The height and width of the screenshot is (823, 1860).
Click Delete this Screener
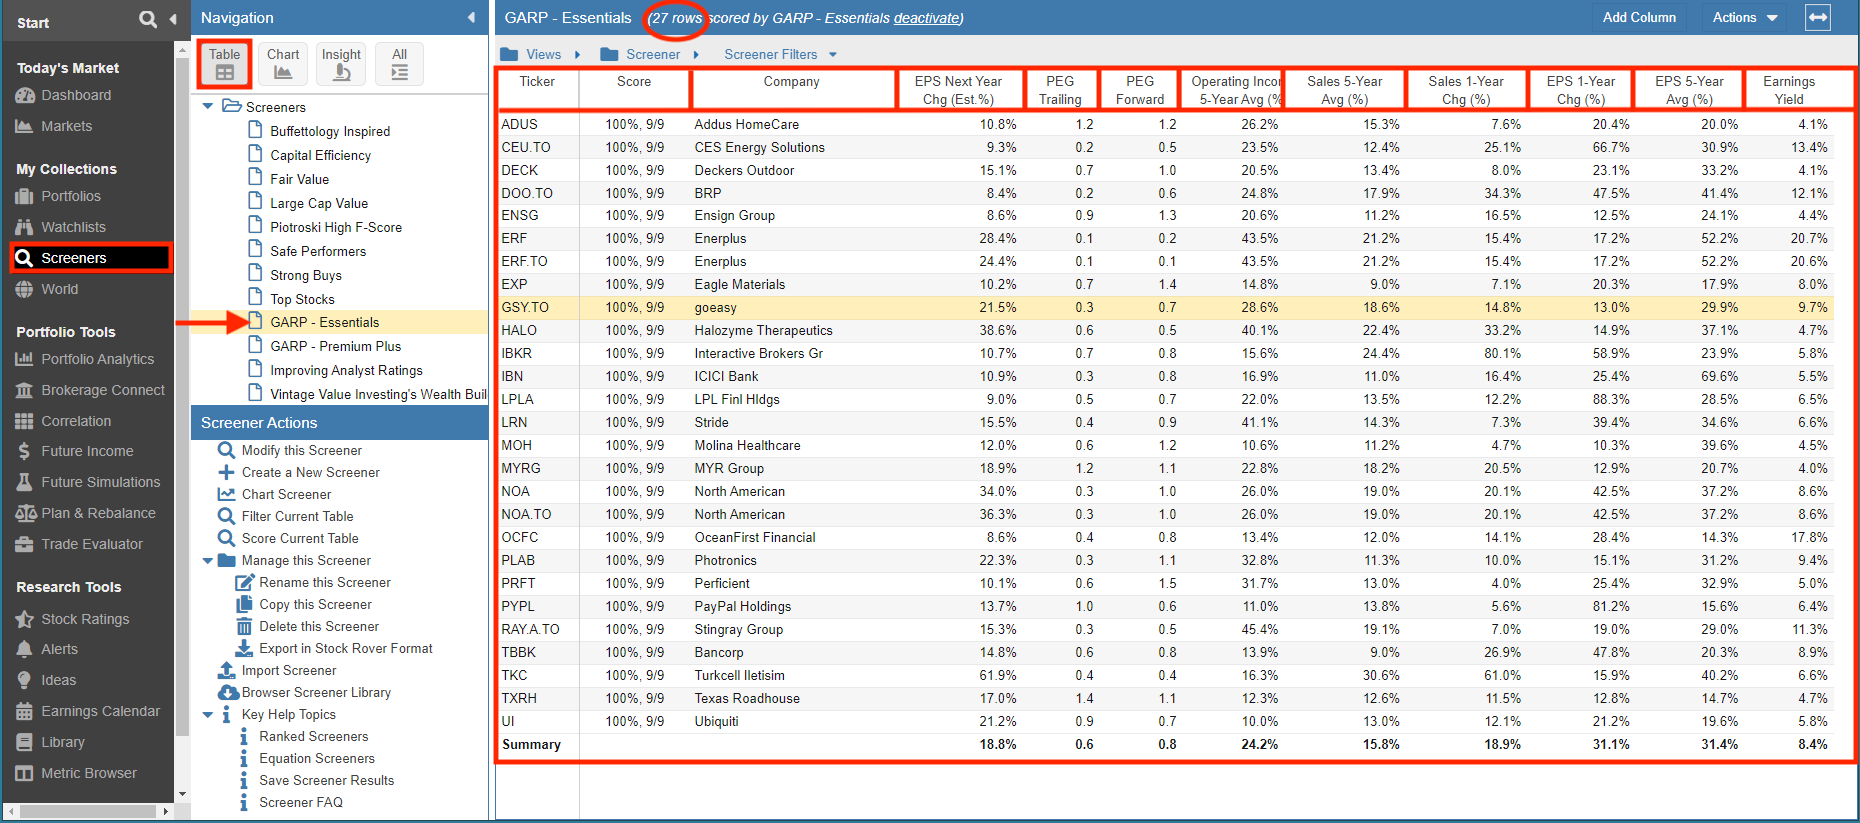pos(319,626)
